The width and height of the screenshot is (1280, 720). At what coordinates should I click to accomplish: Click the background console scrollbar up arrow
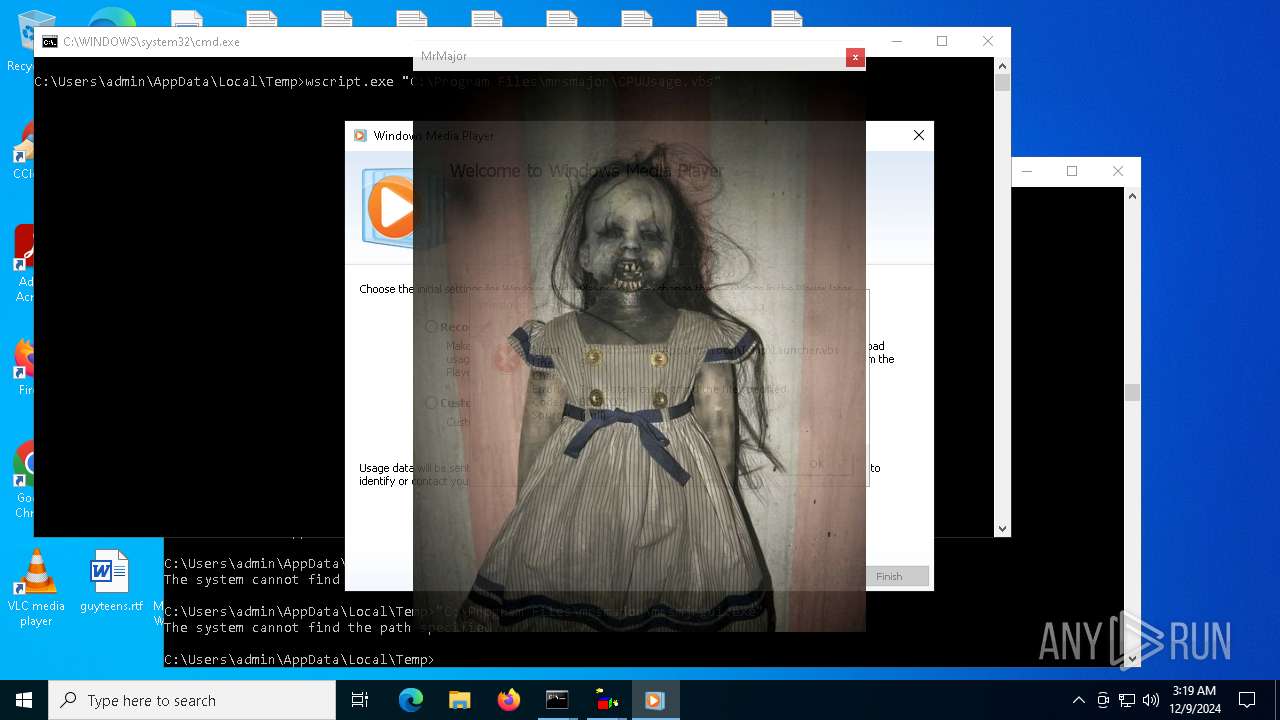(x=1132, y=196)
